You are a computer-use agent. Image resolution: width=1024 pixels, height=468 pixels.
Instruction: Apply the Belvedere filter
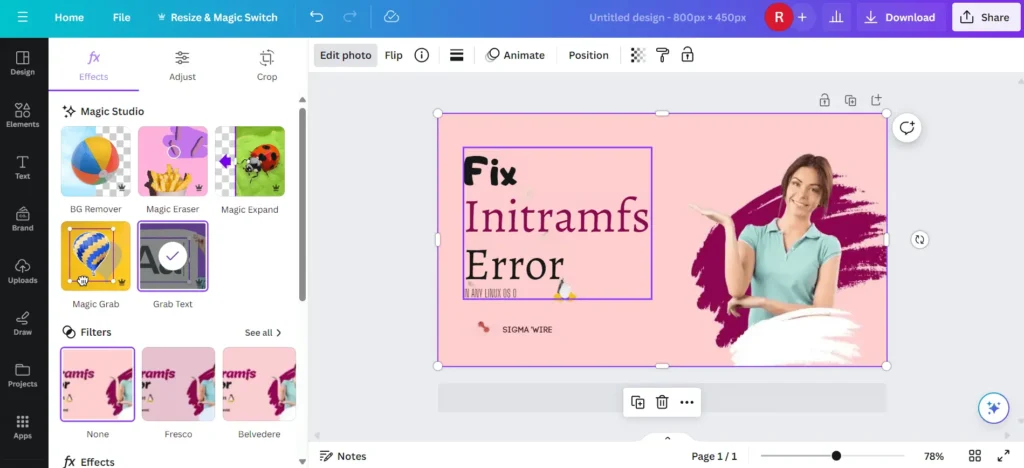click(259, 384)
